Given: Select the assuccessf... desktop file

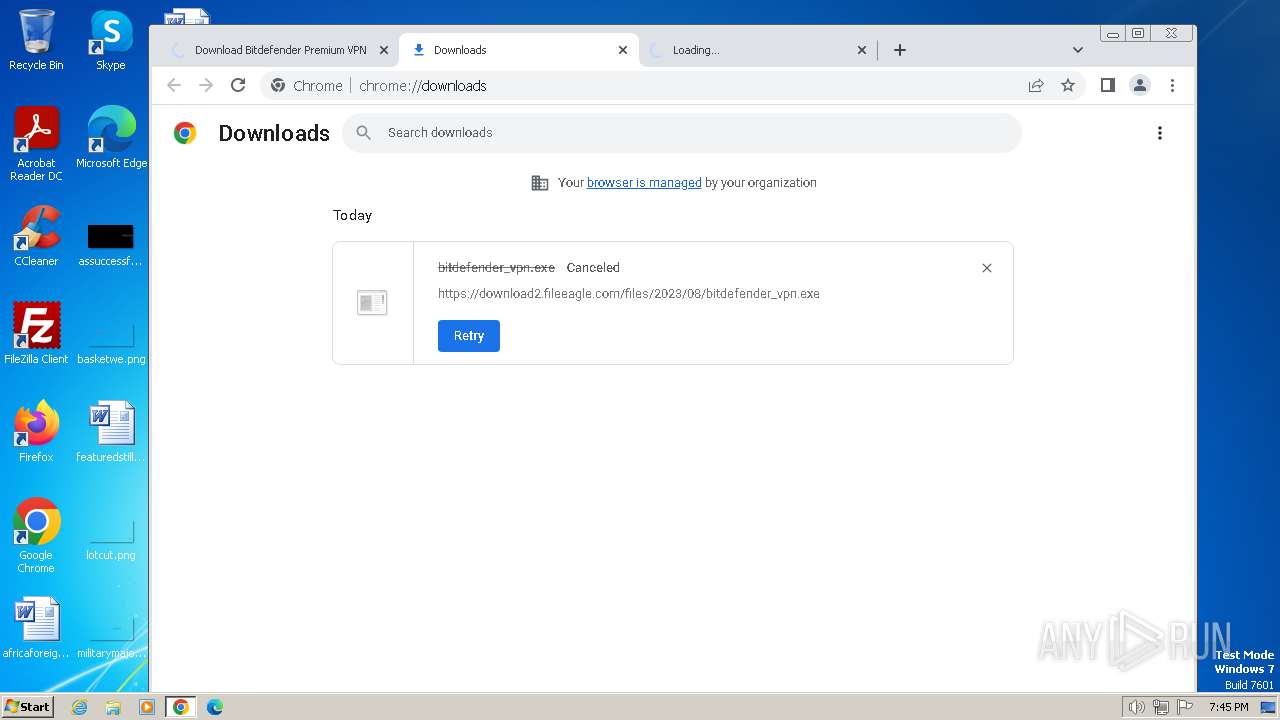Looking at the screenshot, I should coord(111,244).
